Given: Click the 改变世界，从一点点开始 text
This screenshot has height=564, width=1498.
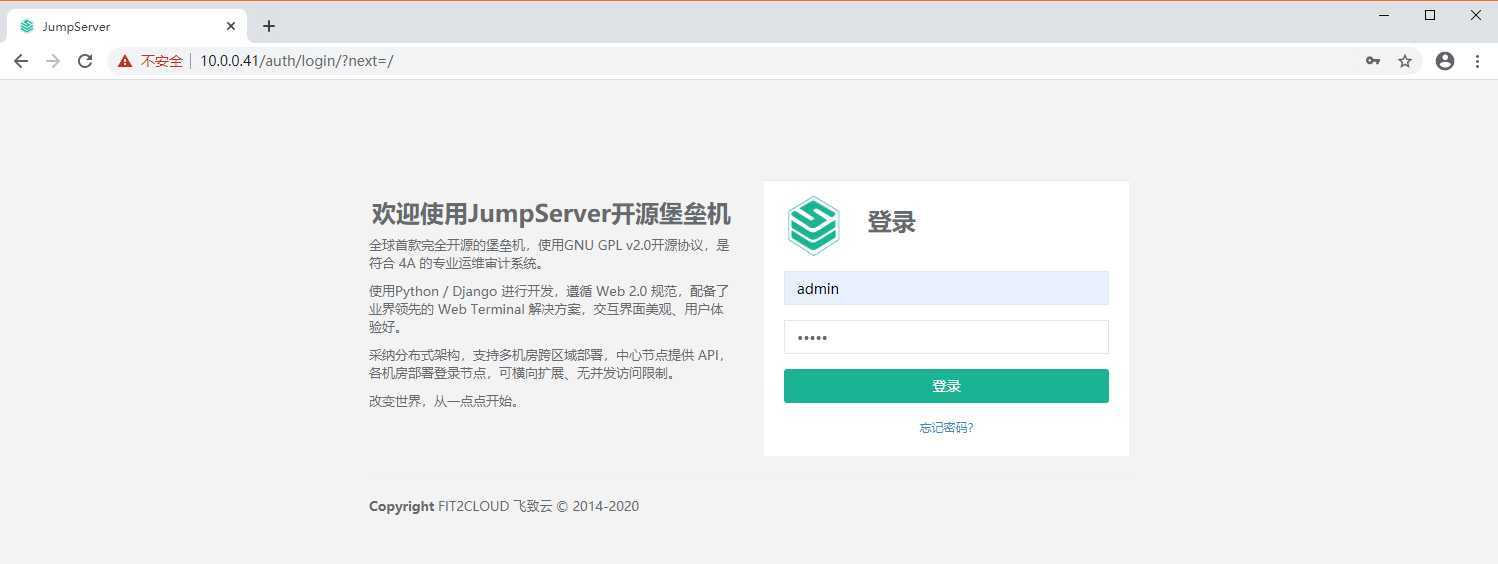Looking at the screenshot, I should 445,402.
